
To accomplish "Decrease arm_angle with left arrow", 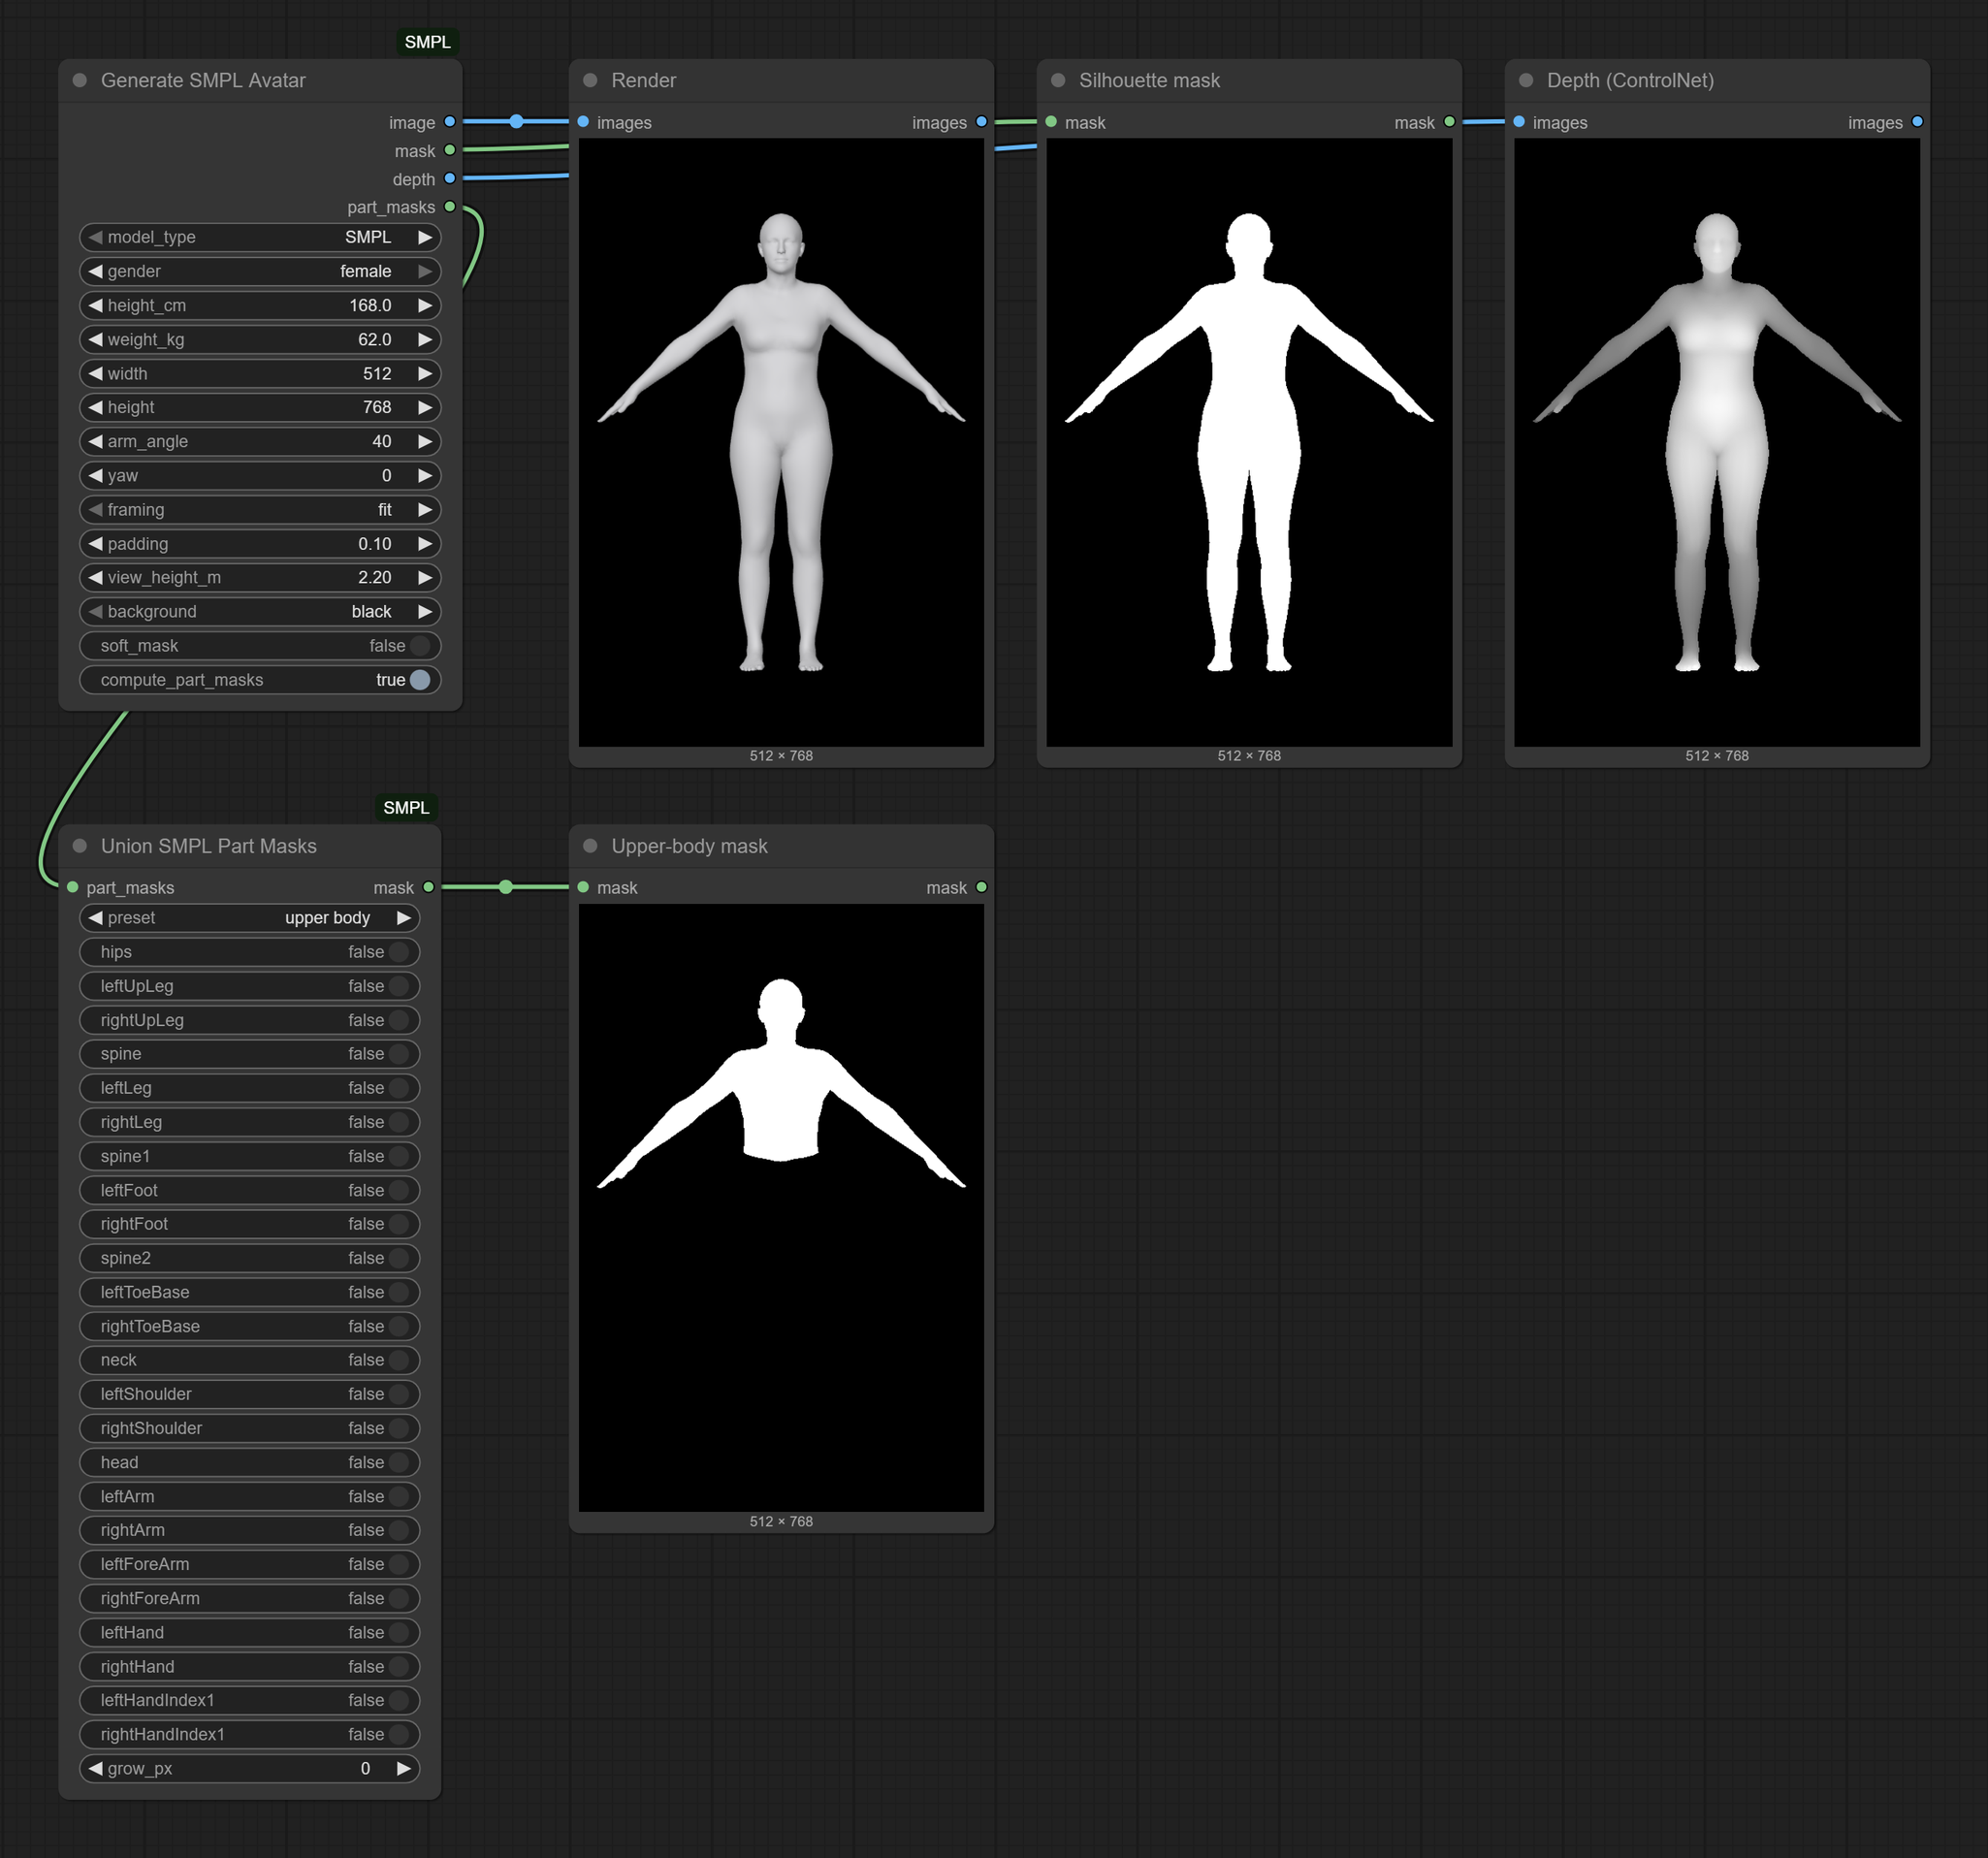I will pos(95,442).
